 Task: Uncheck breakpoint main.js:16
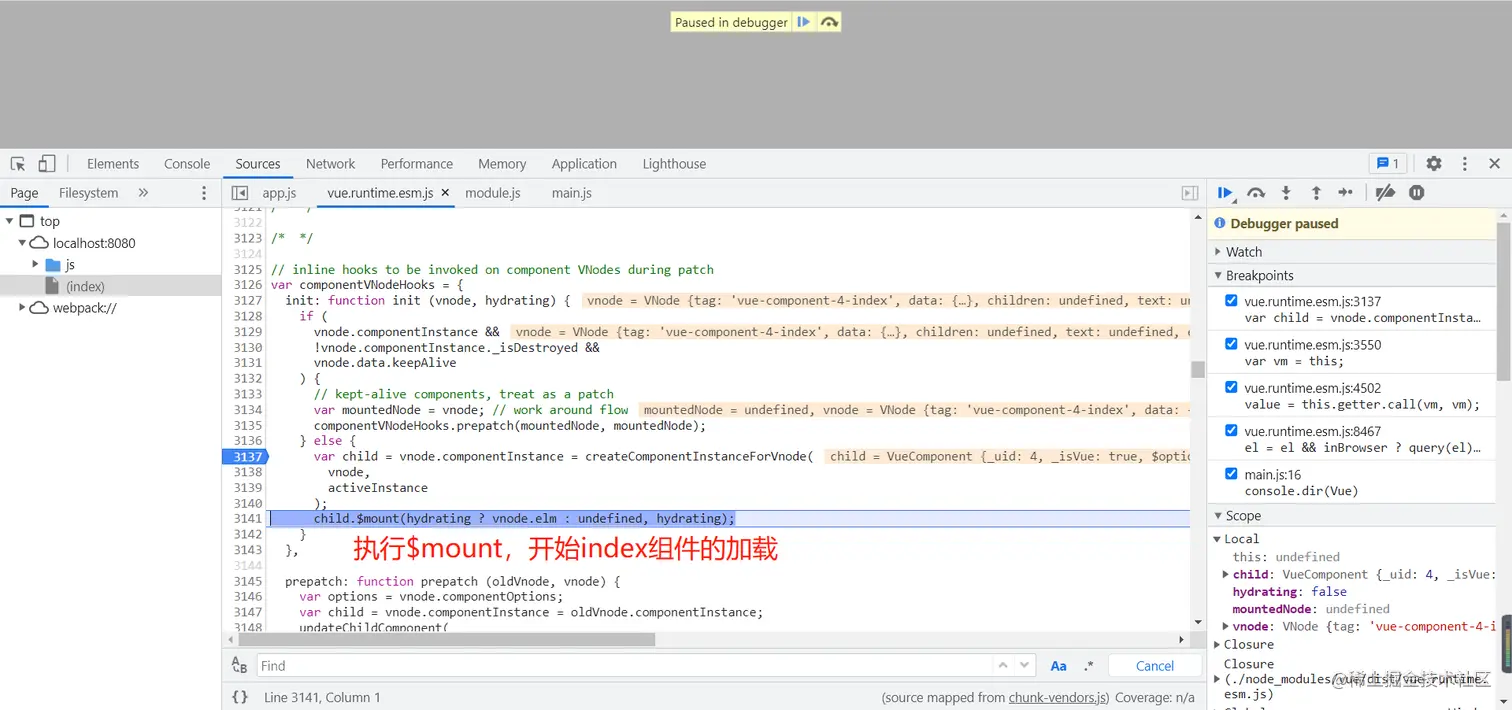click(1231, 474)
